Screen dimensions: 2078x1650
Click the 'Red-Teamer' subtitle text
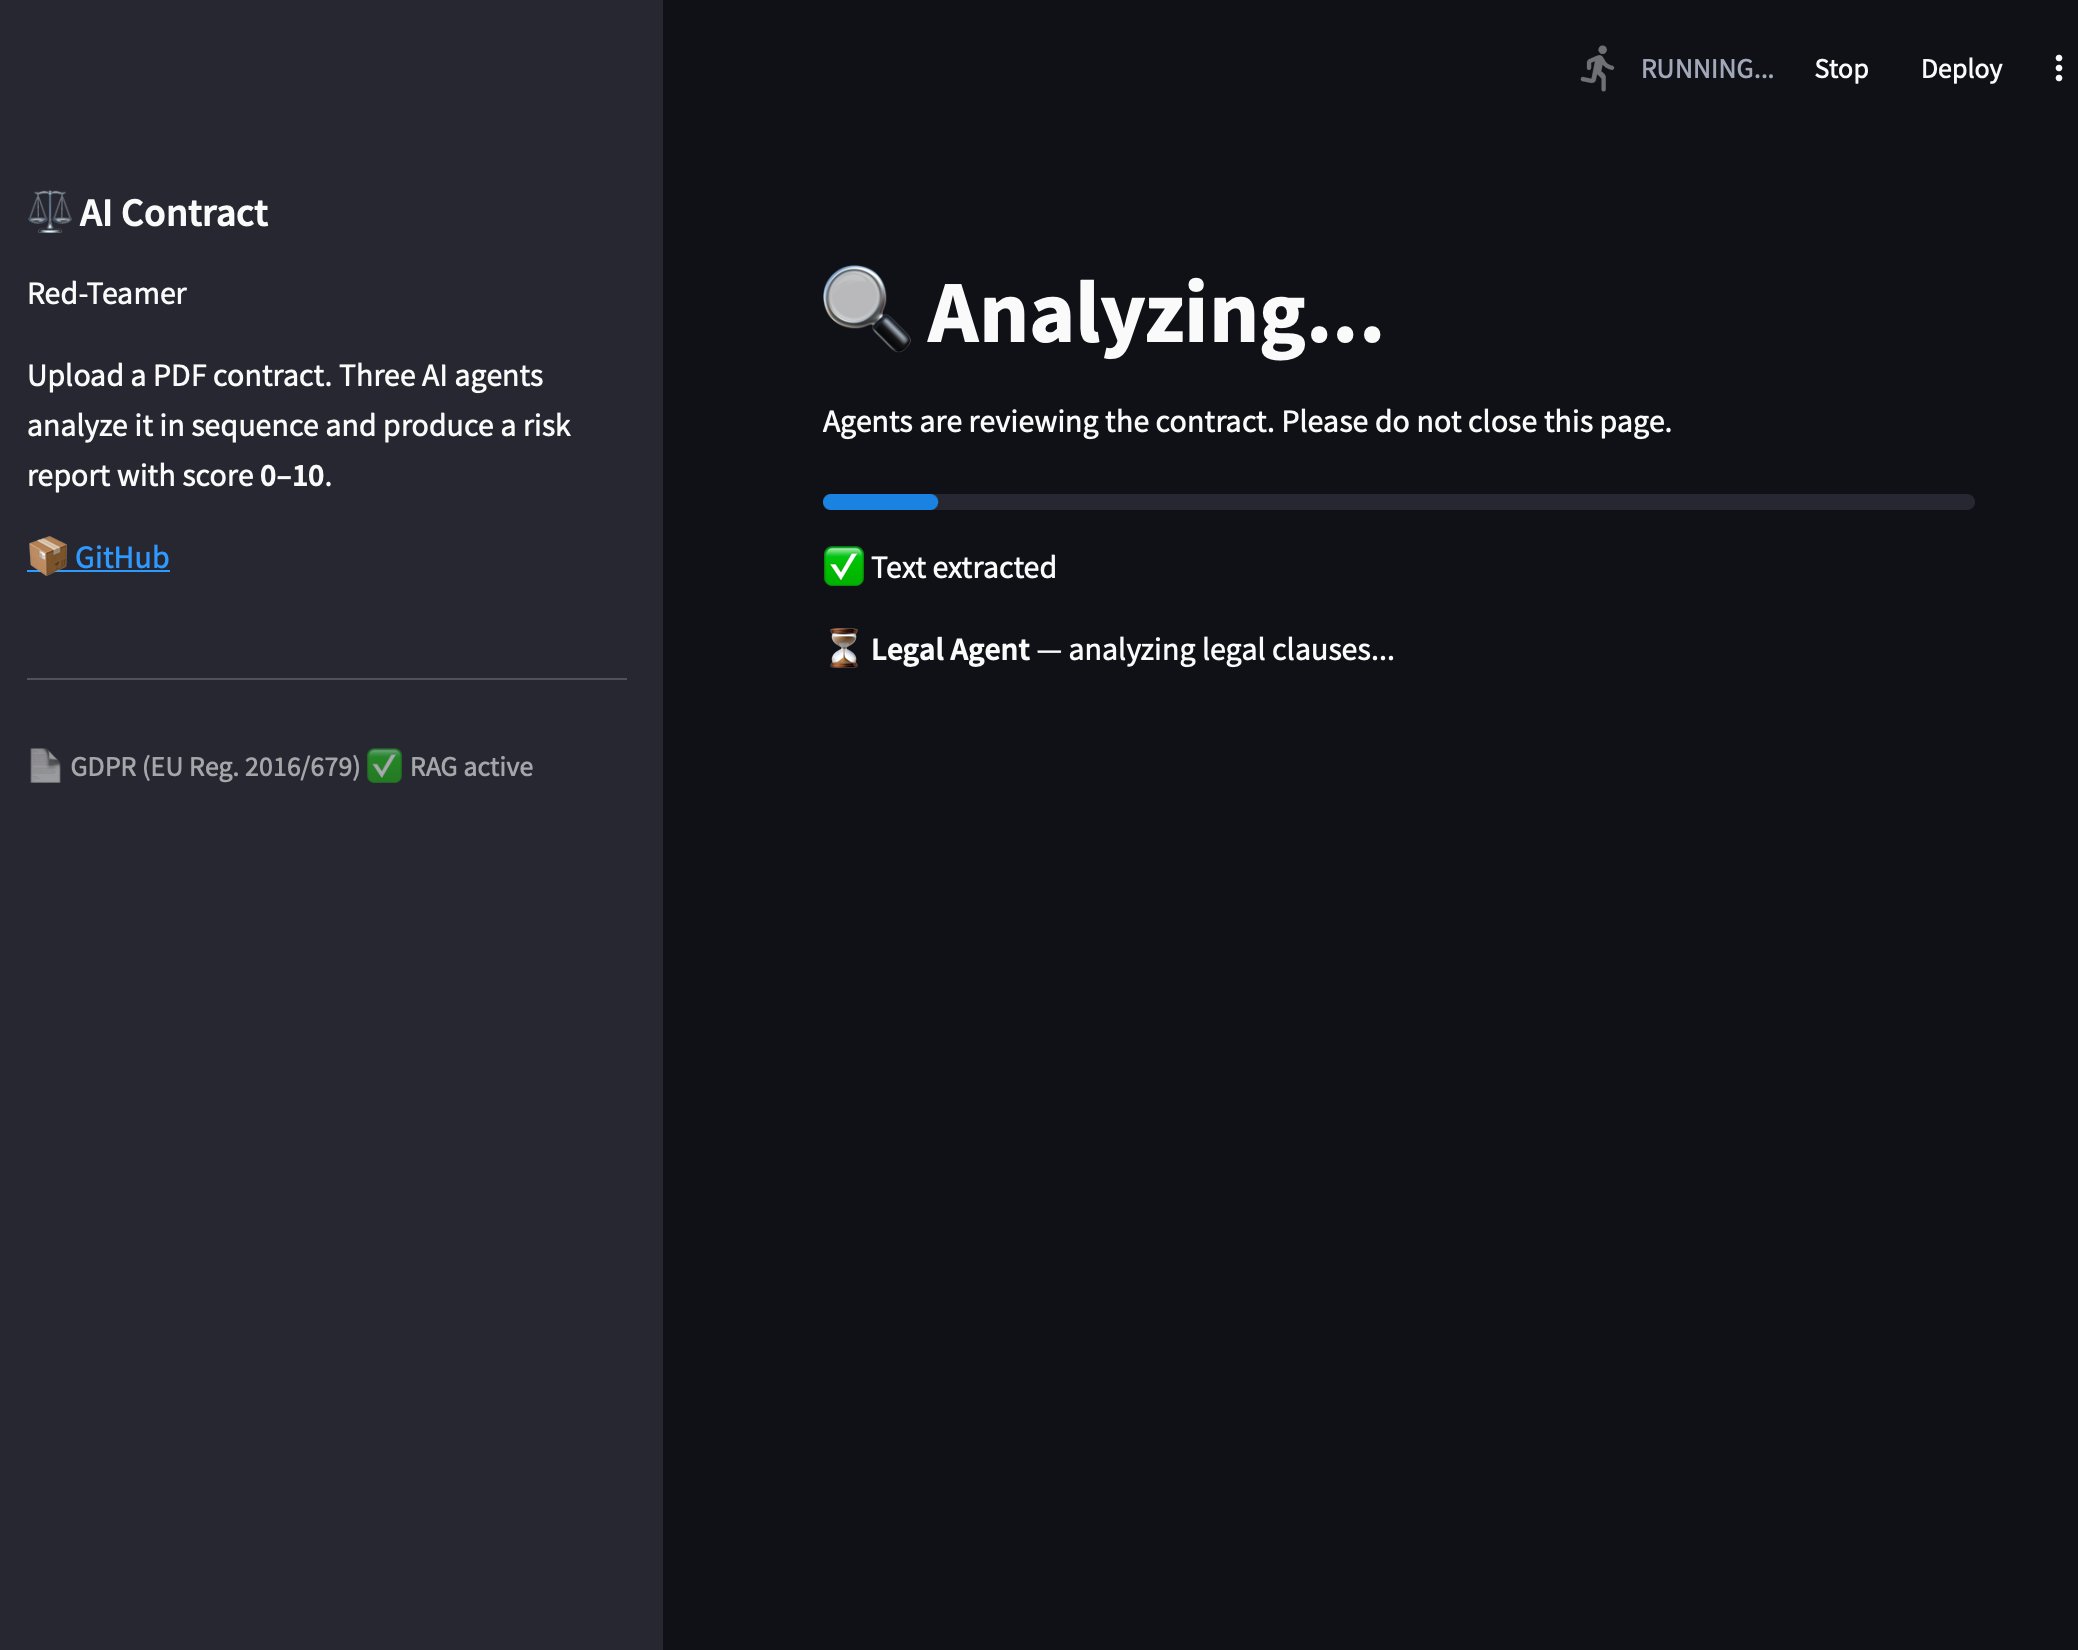107,293
